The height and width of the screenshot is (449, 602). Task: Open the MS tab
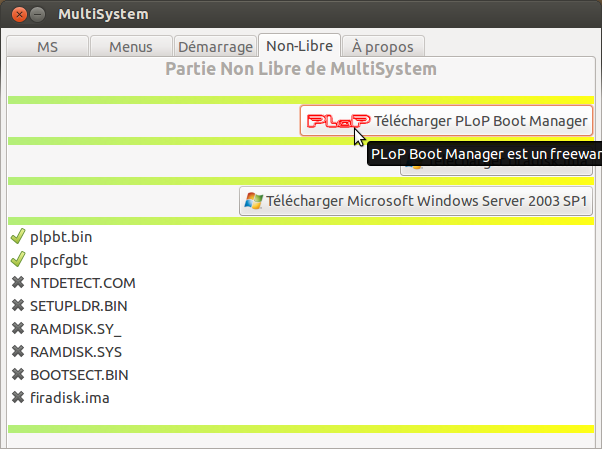click(x=48, y=46)
